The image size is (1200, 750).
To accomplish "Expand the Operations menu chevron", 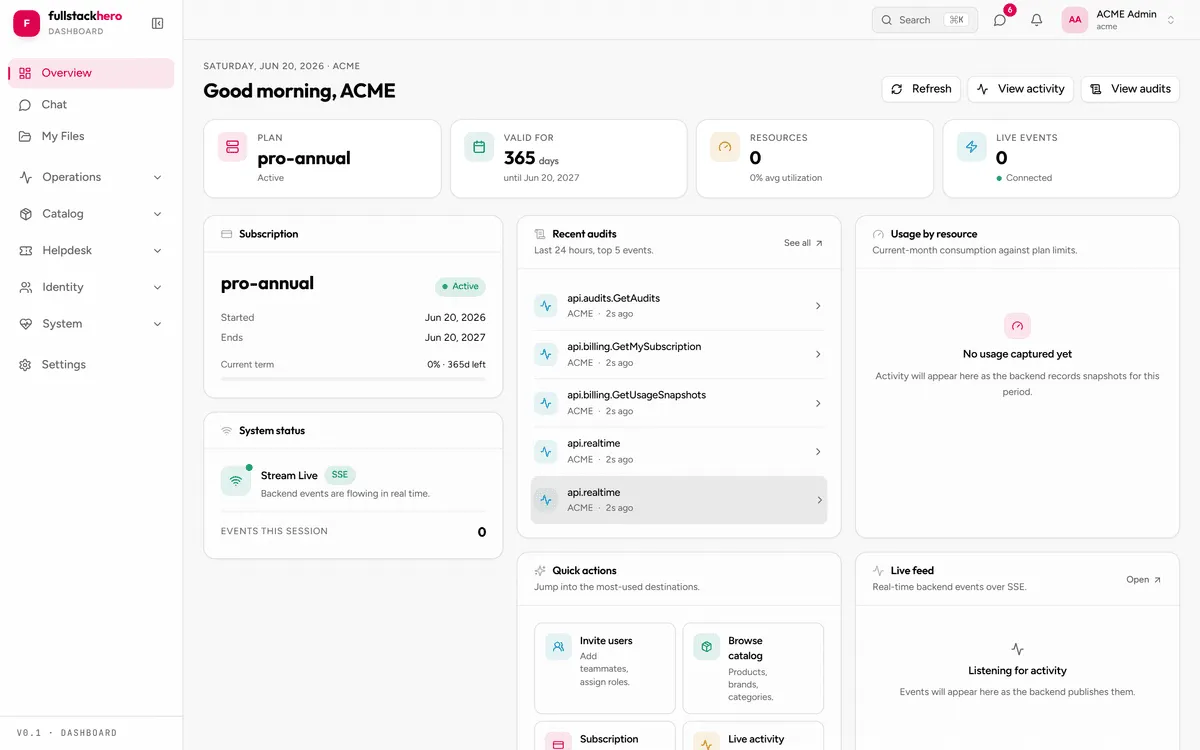I will 157,177.
